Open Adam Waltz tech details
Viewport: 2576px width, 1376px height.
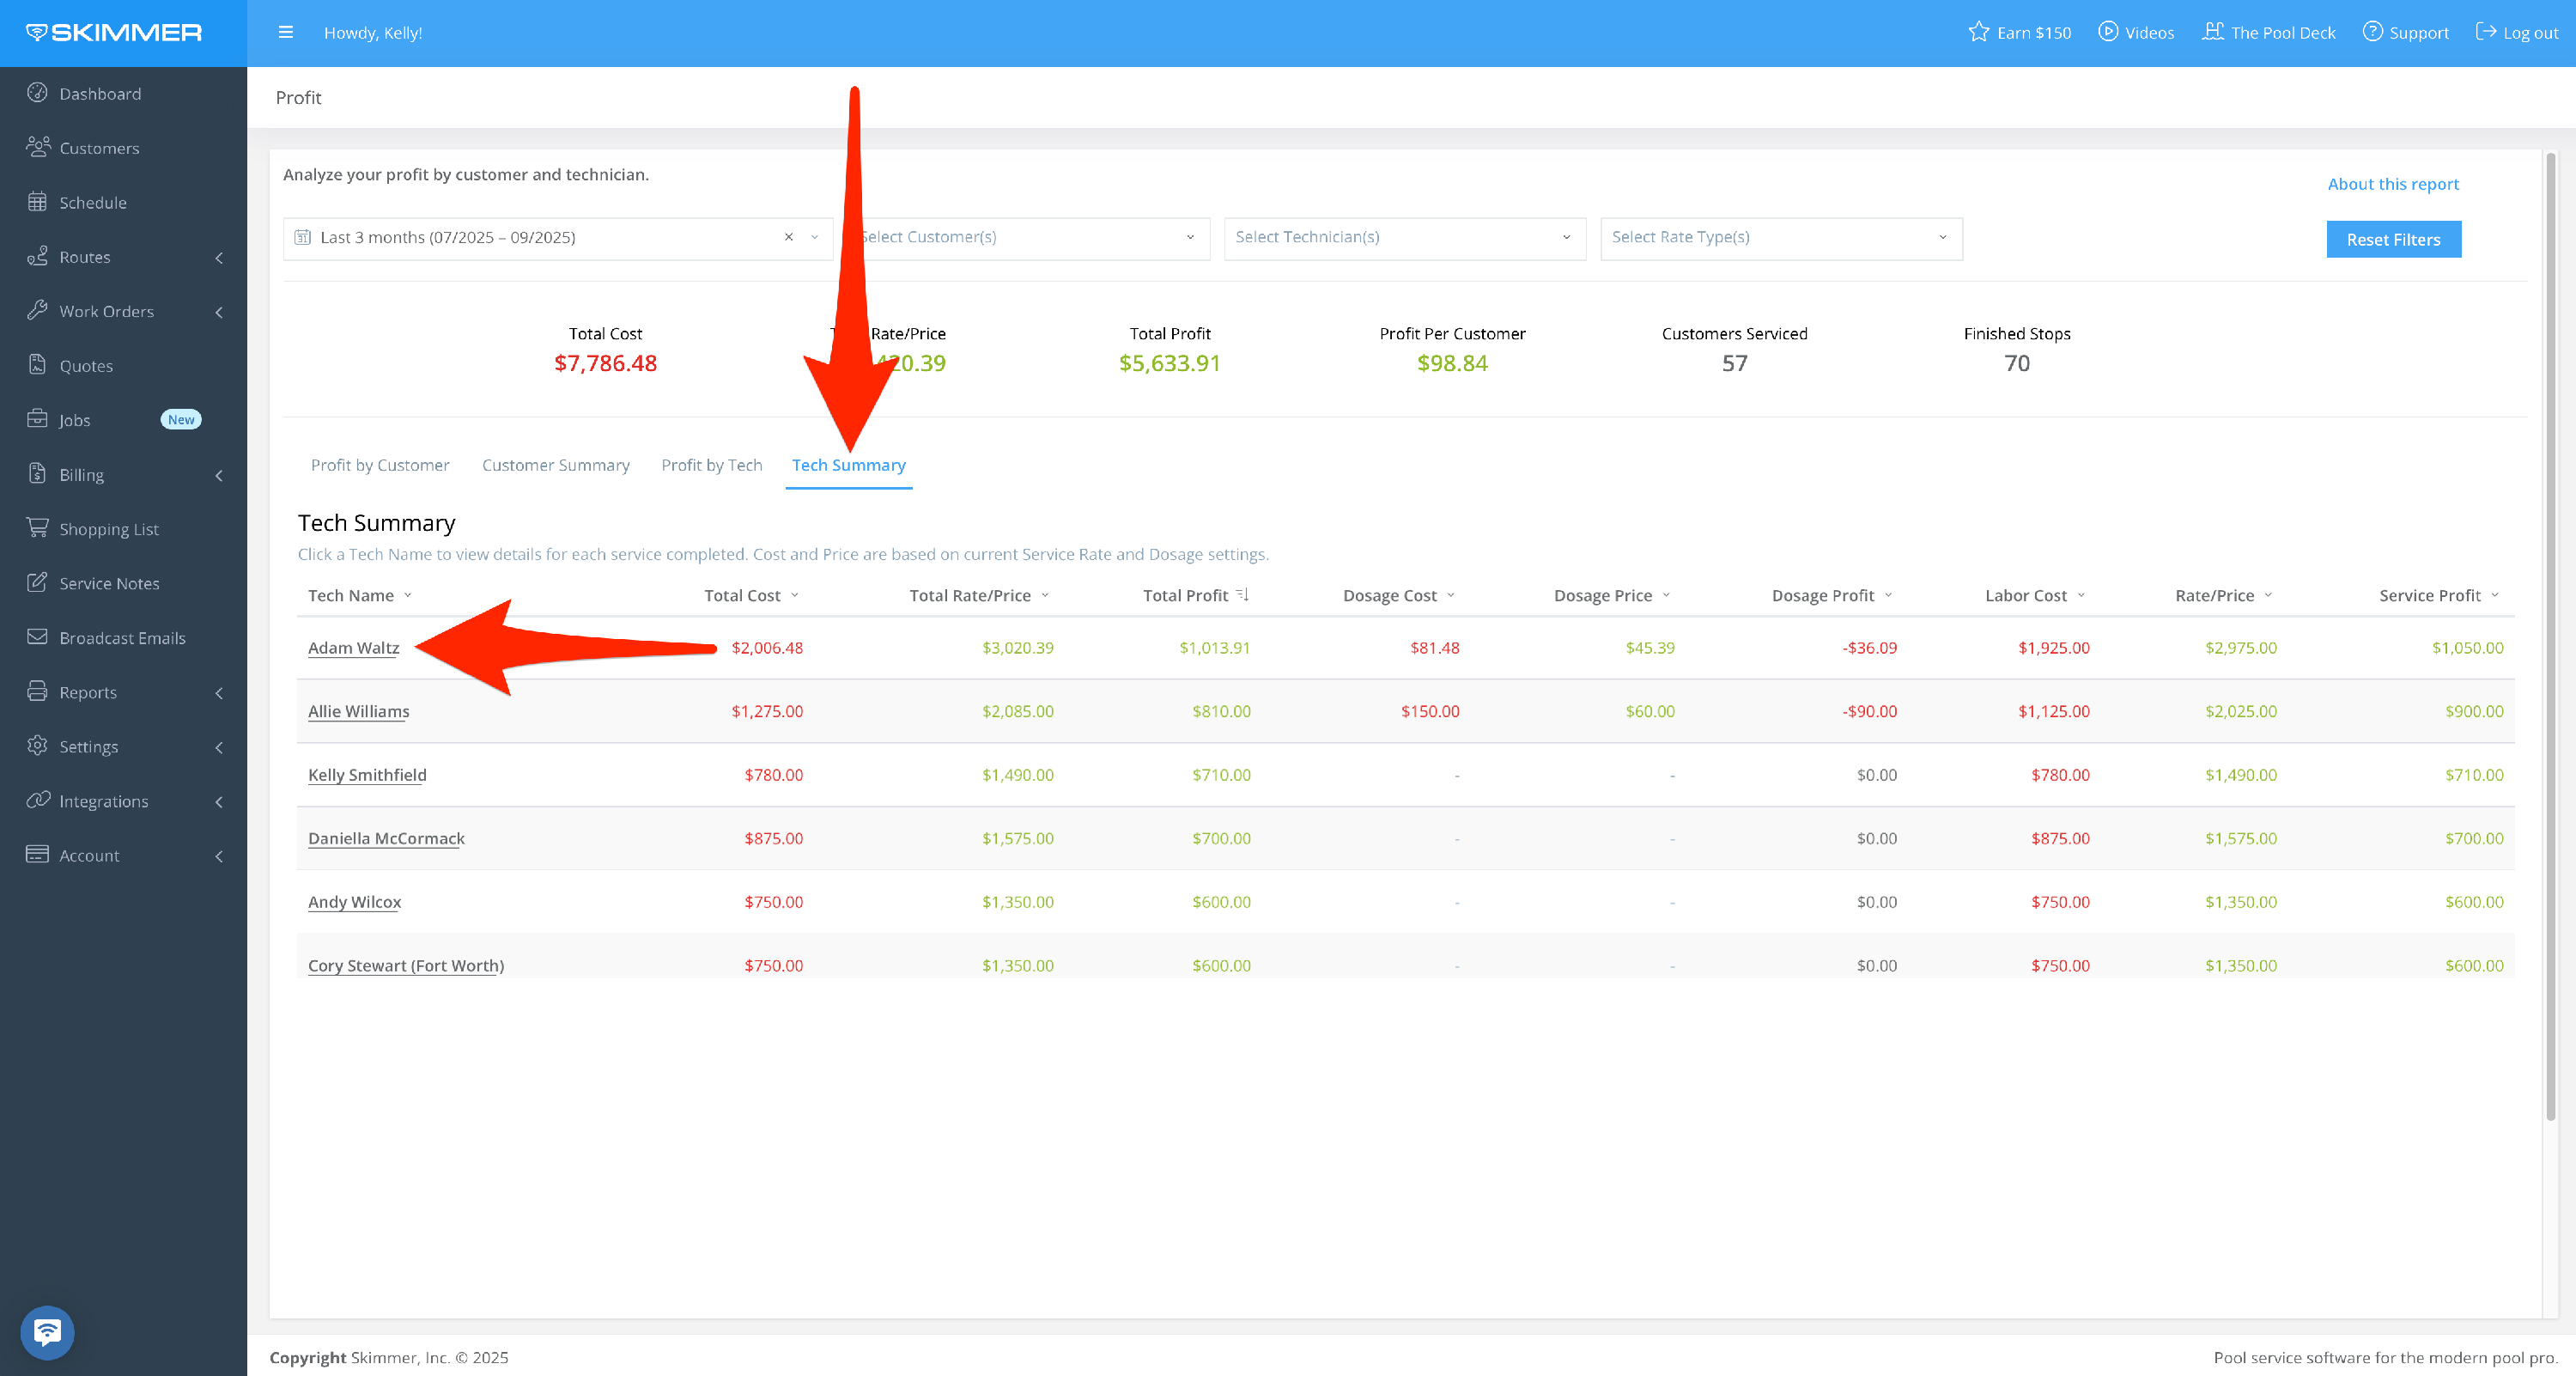(353, 647)
